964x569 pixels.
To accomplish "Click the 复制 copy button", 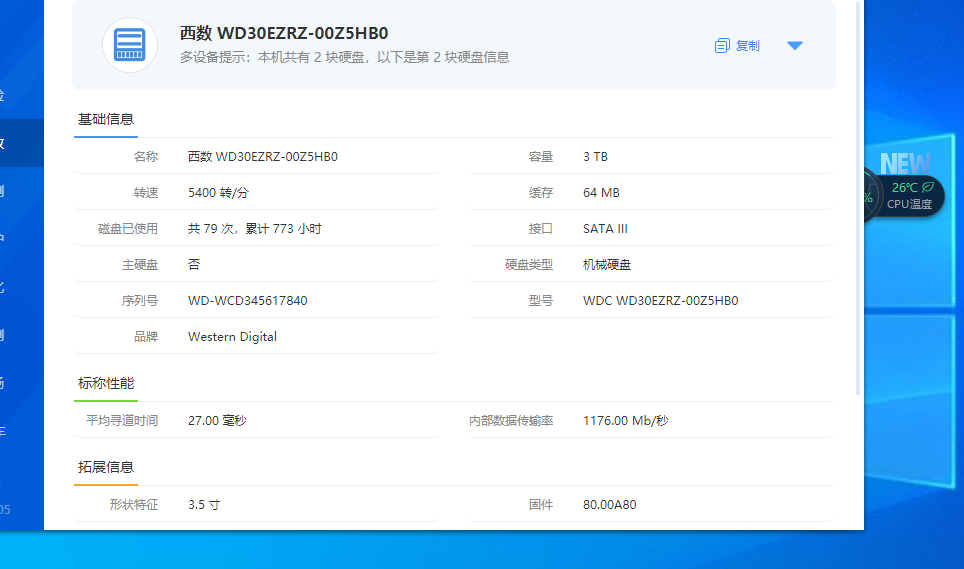I will tap(737, 45).
